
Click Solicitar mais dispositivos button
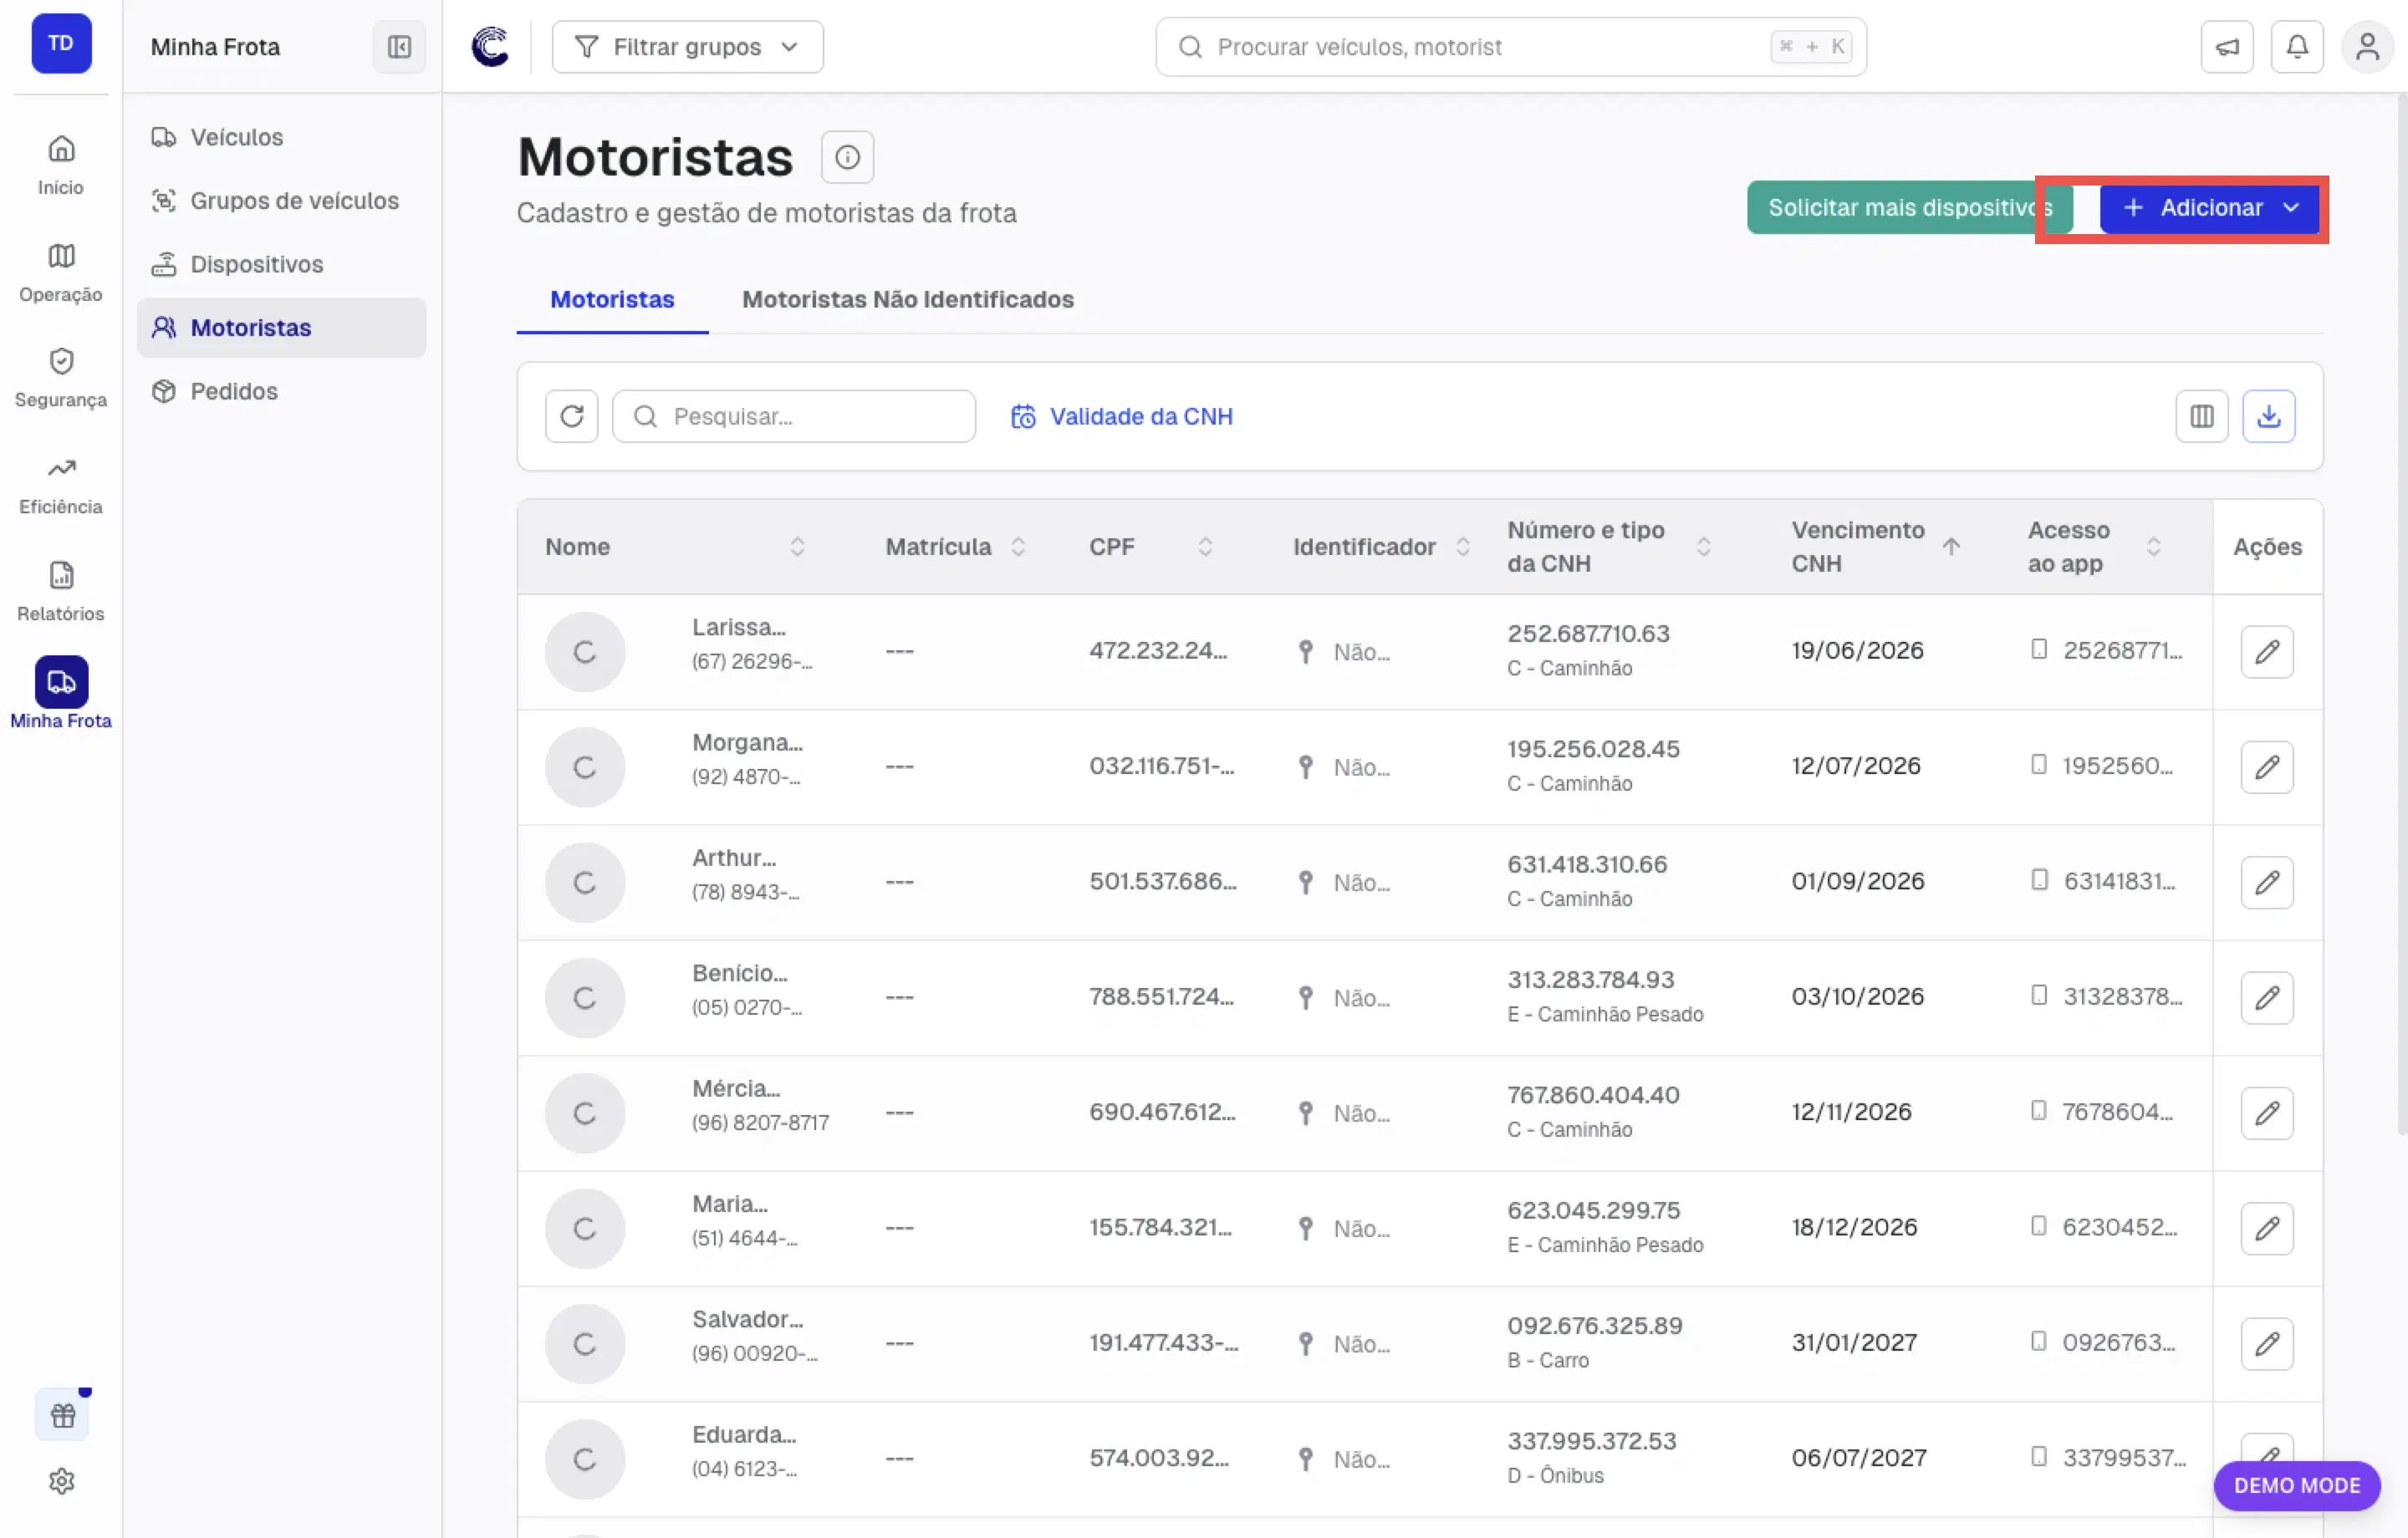[1908, 208]
